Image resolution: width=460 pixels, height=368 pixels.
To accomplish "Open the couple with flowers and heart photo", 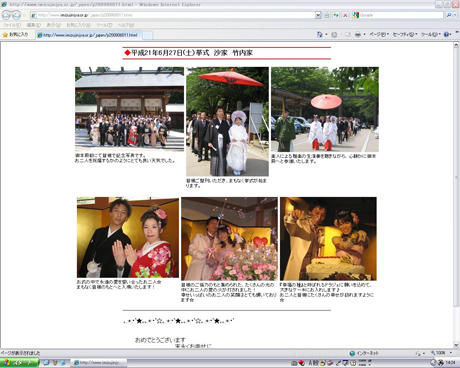I will tap(229, 239).
